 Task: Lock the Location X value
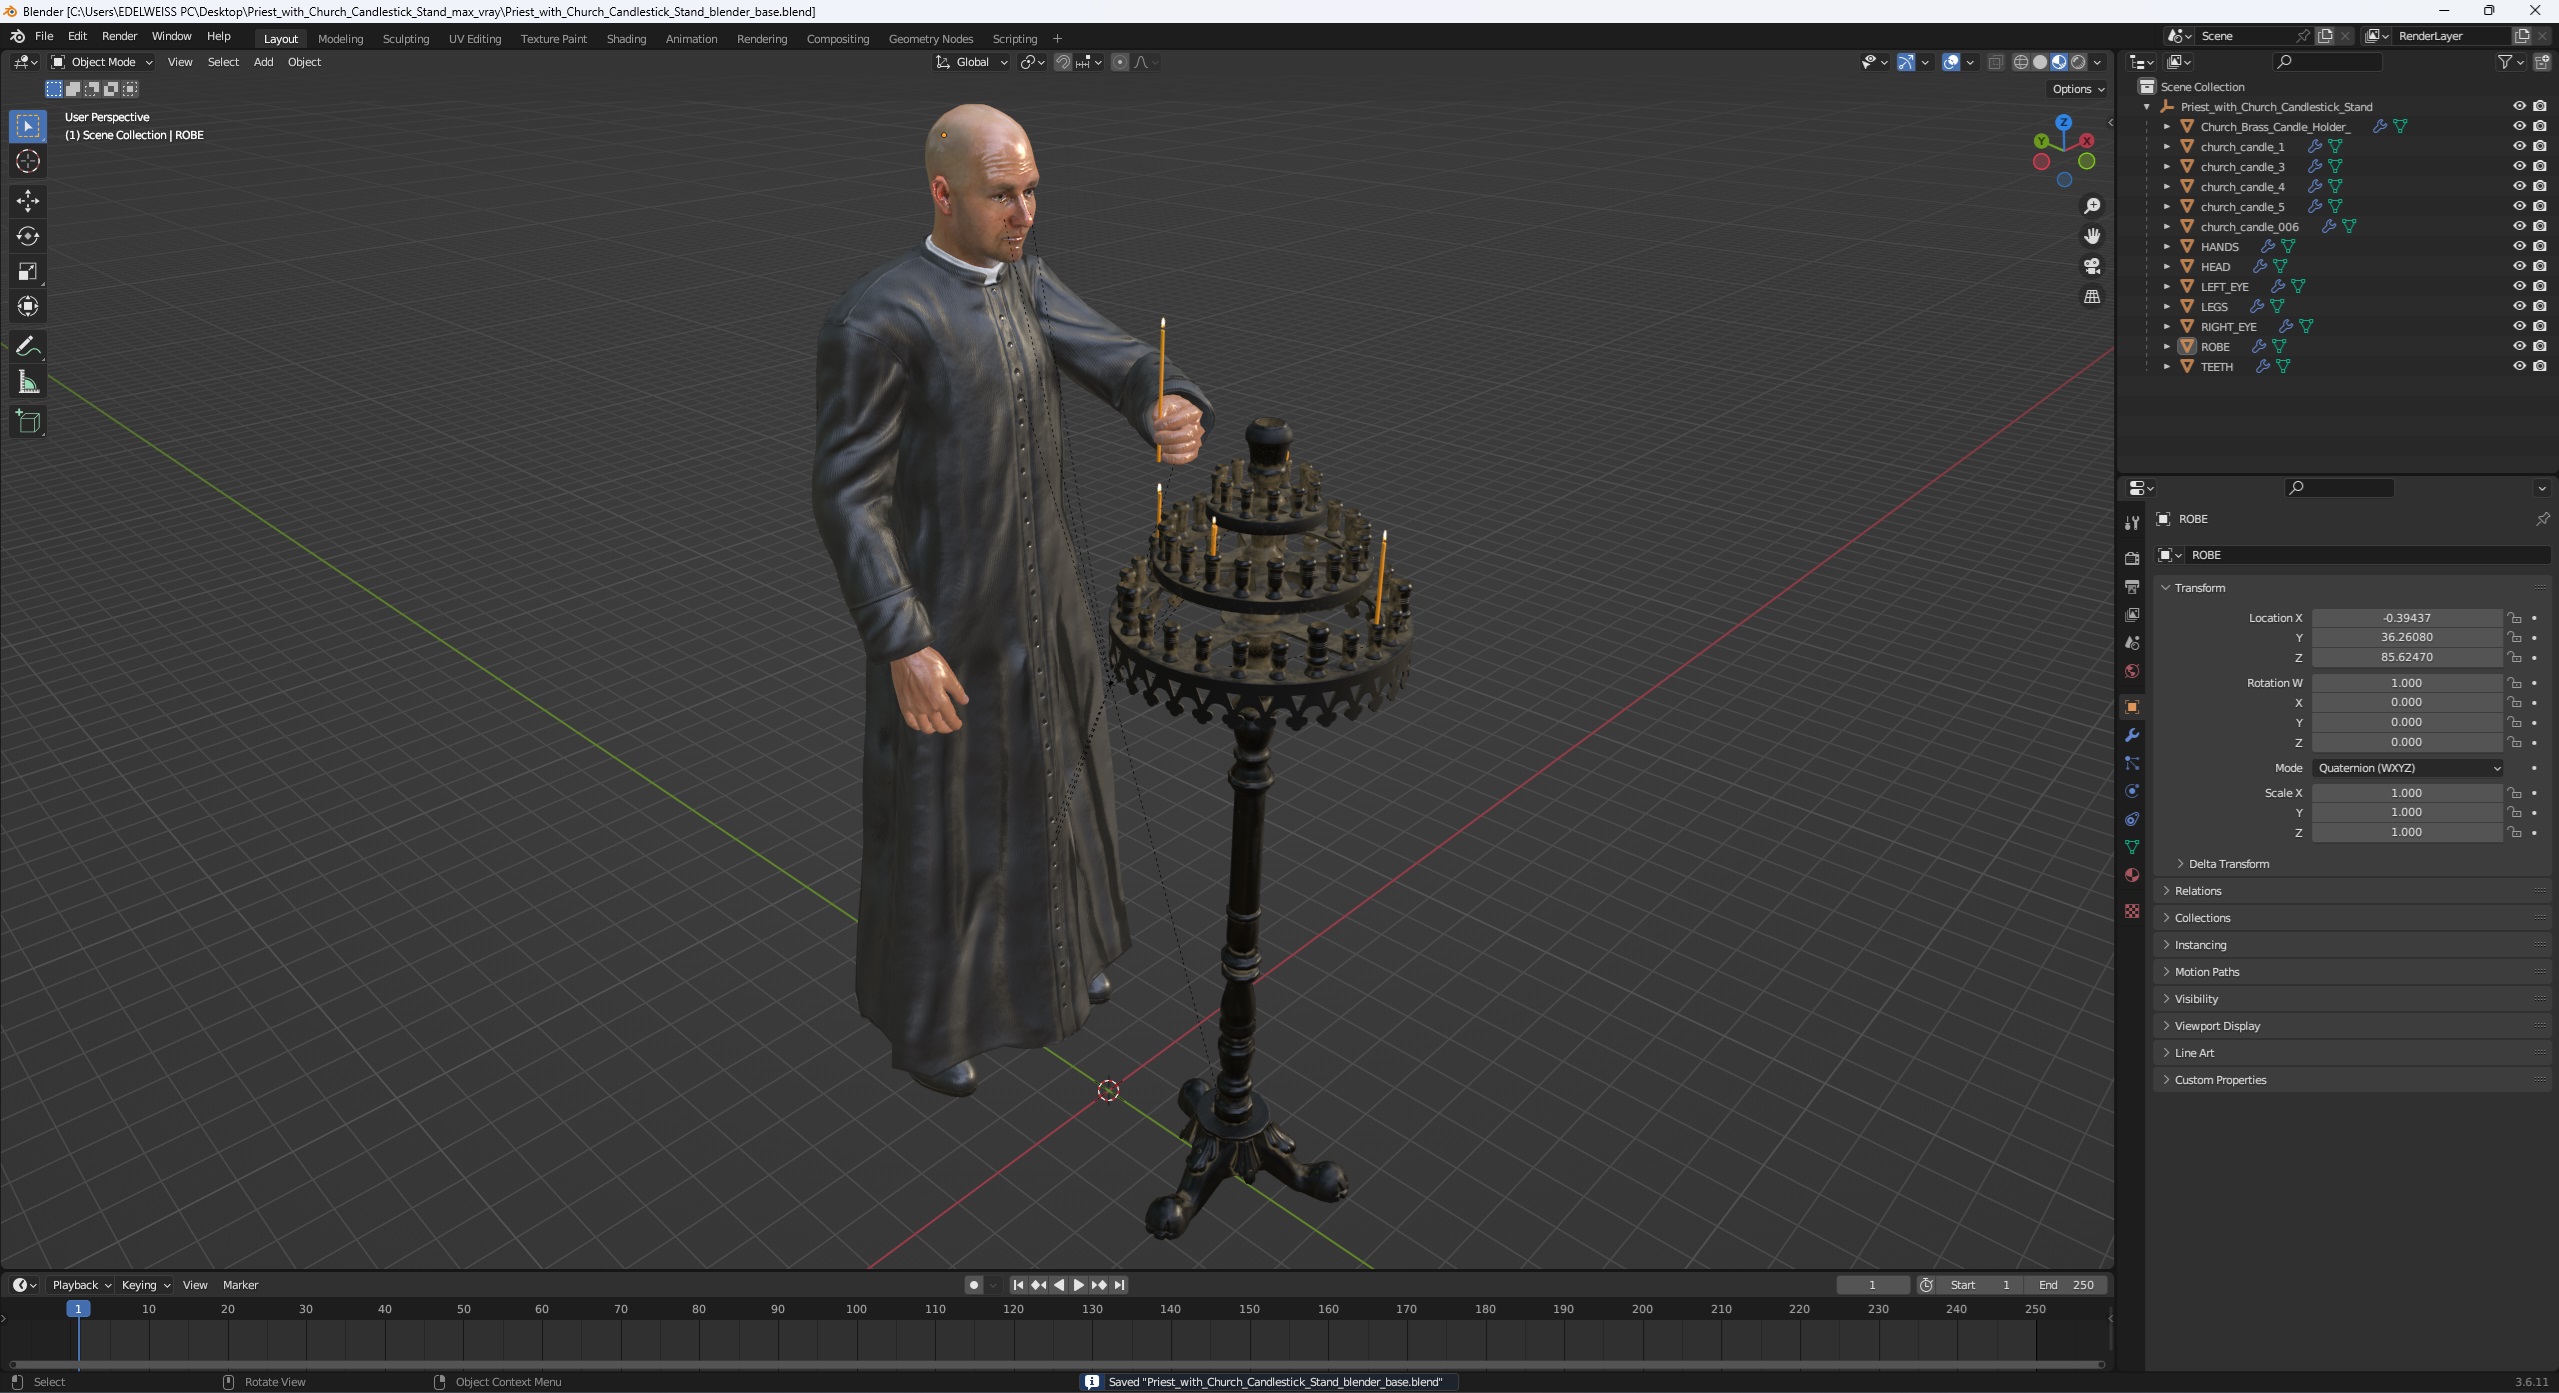click(2514, 618)
